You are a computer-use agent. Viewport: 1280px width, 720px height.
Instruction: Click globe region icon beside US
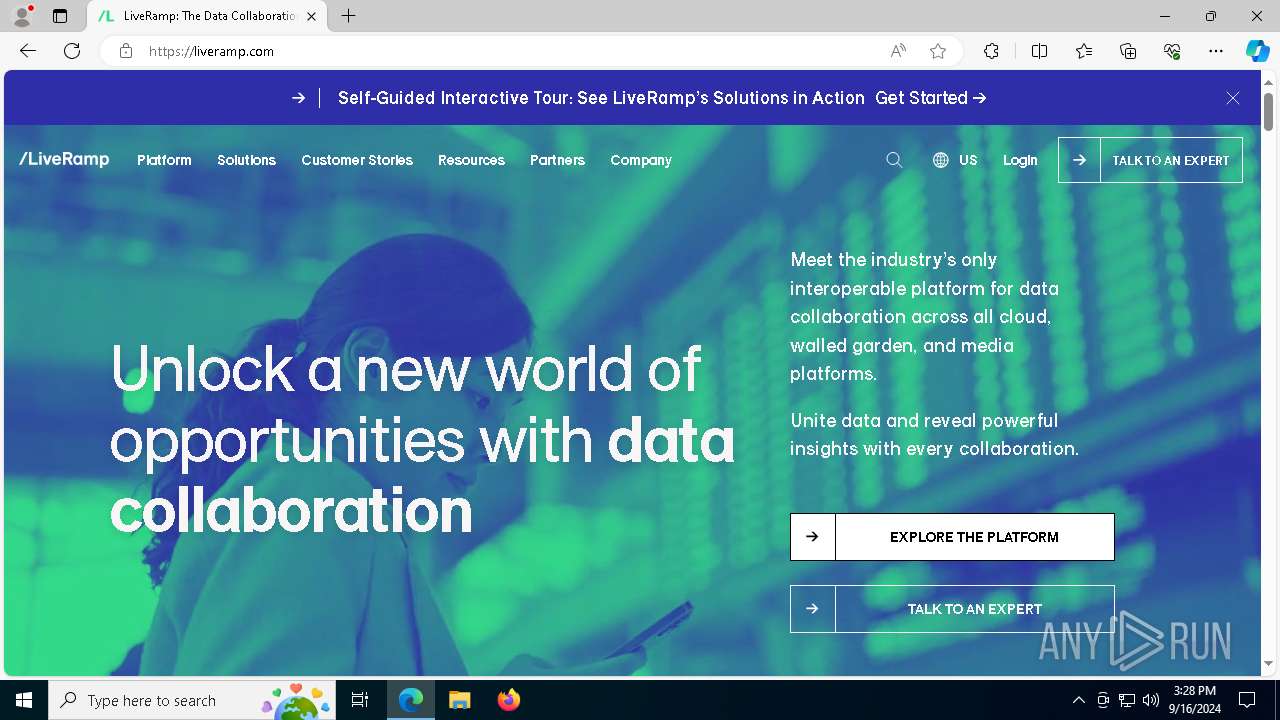(940, 160)
